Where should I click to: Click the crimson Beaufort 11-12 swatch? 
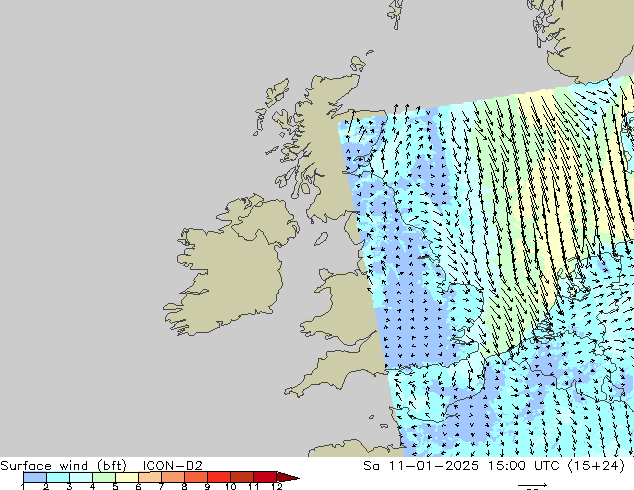[x=265, y=477]
